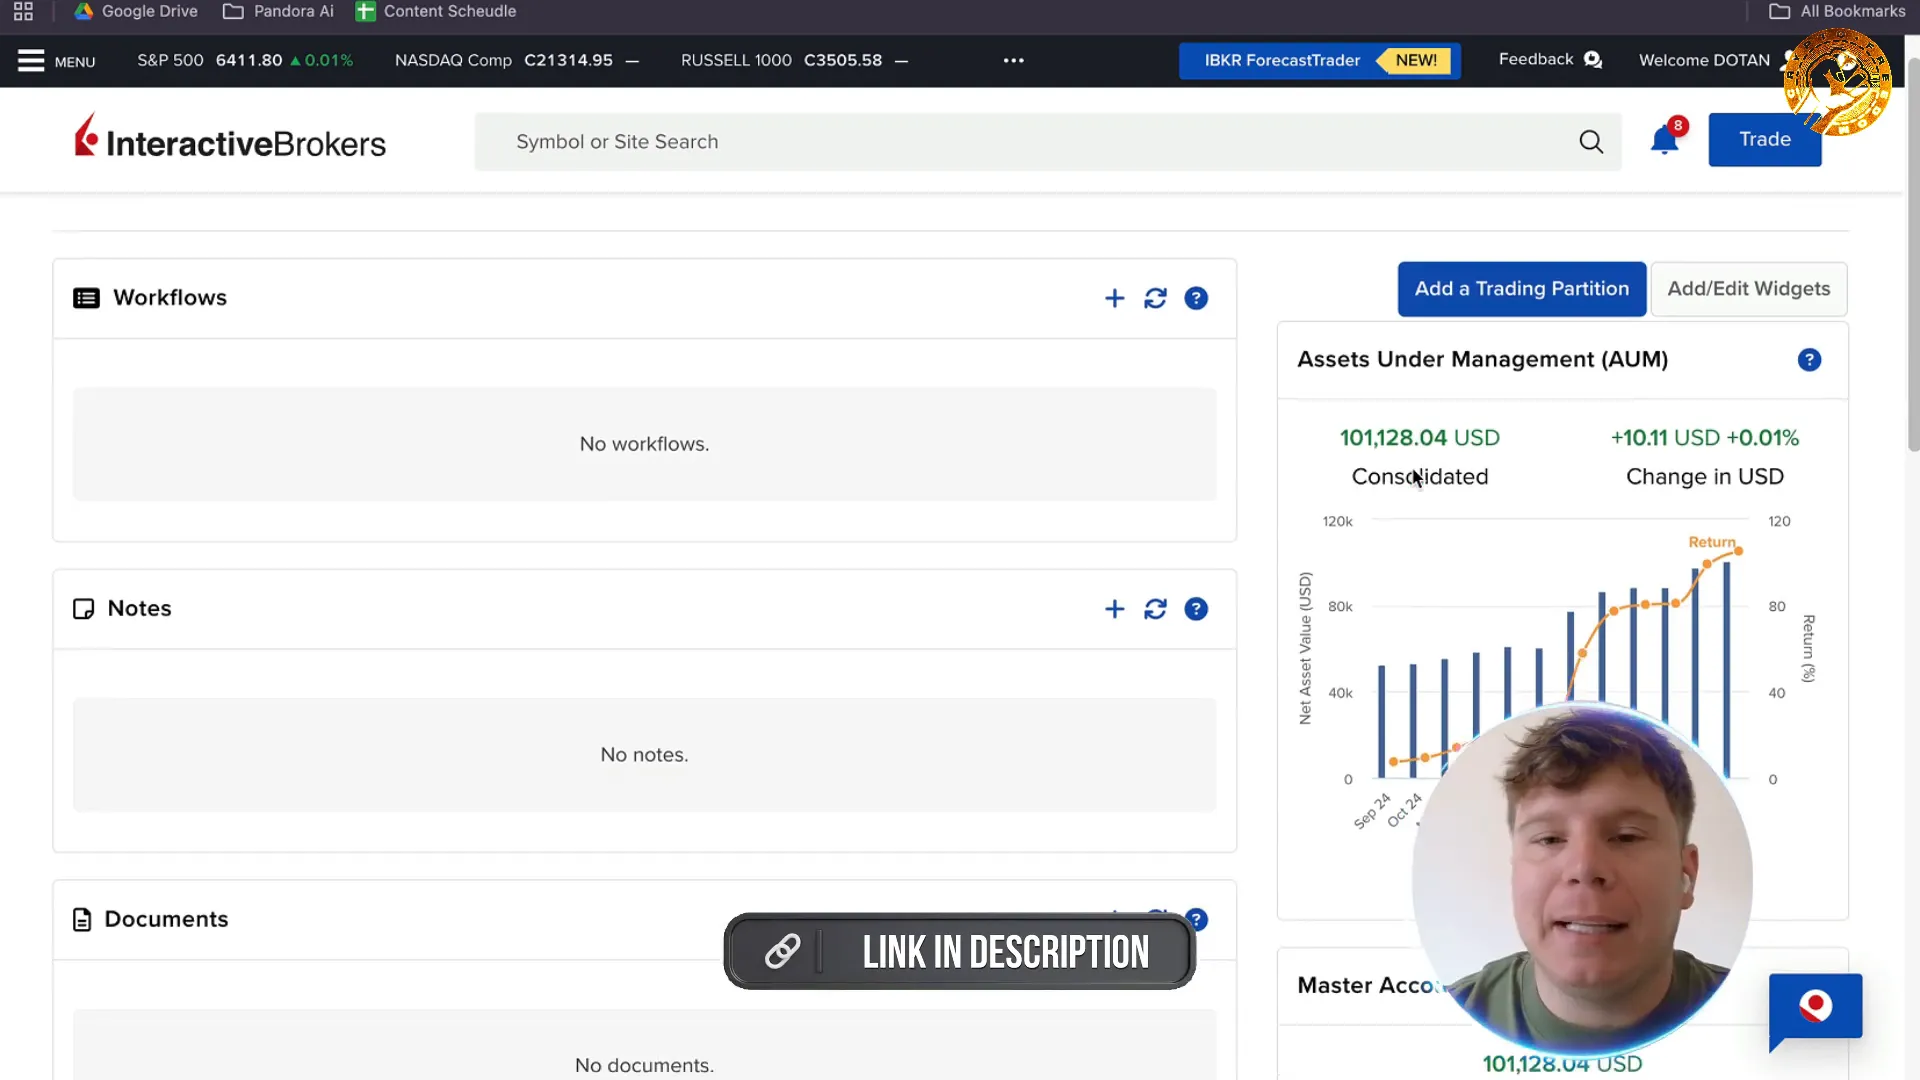Expand the market ticker ellipsis

[1014, 60]
